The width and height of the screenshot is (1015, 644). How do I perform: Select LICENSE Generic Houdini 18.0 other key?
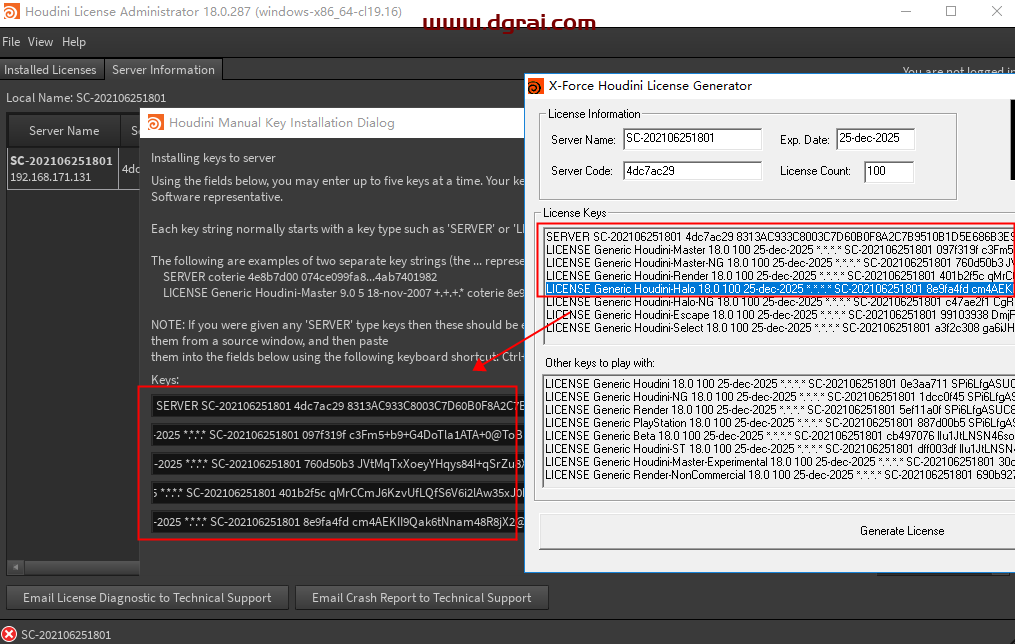coord(779,384)
